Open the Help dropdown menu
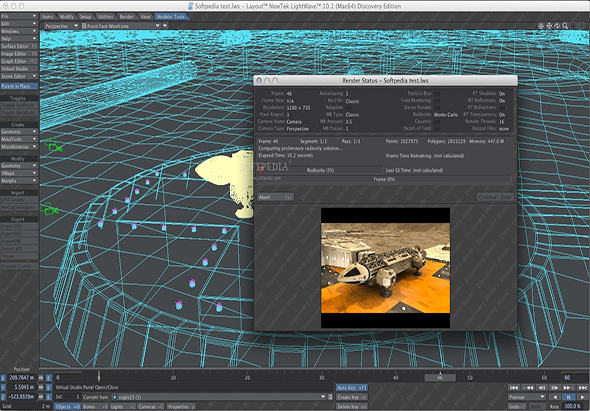The image size is (590, 411). coord(19,39)
